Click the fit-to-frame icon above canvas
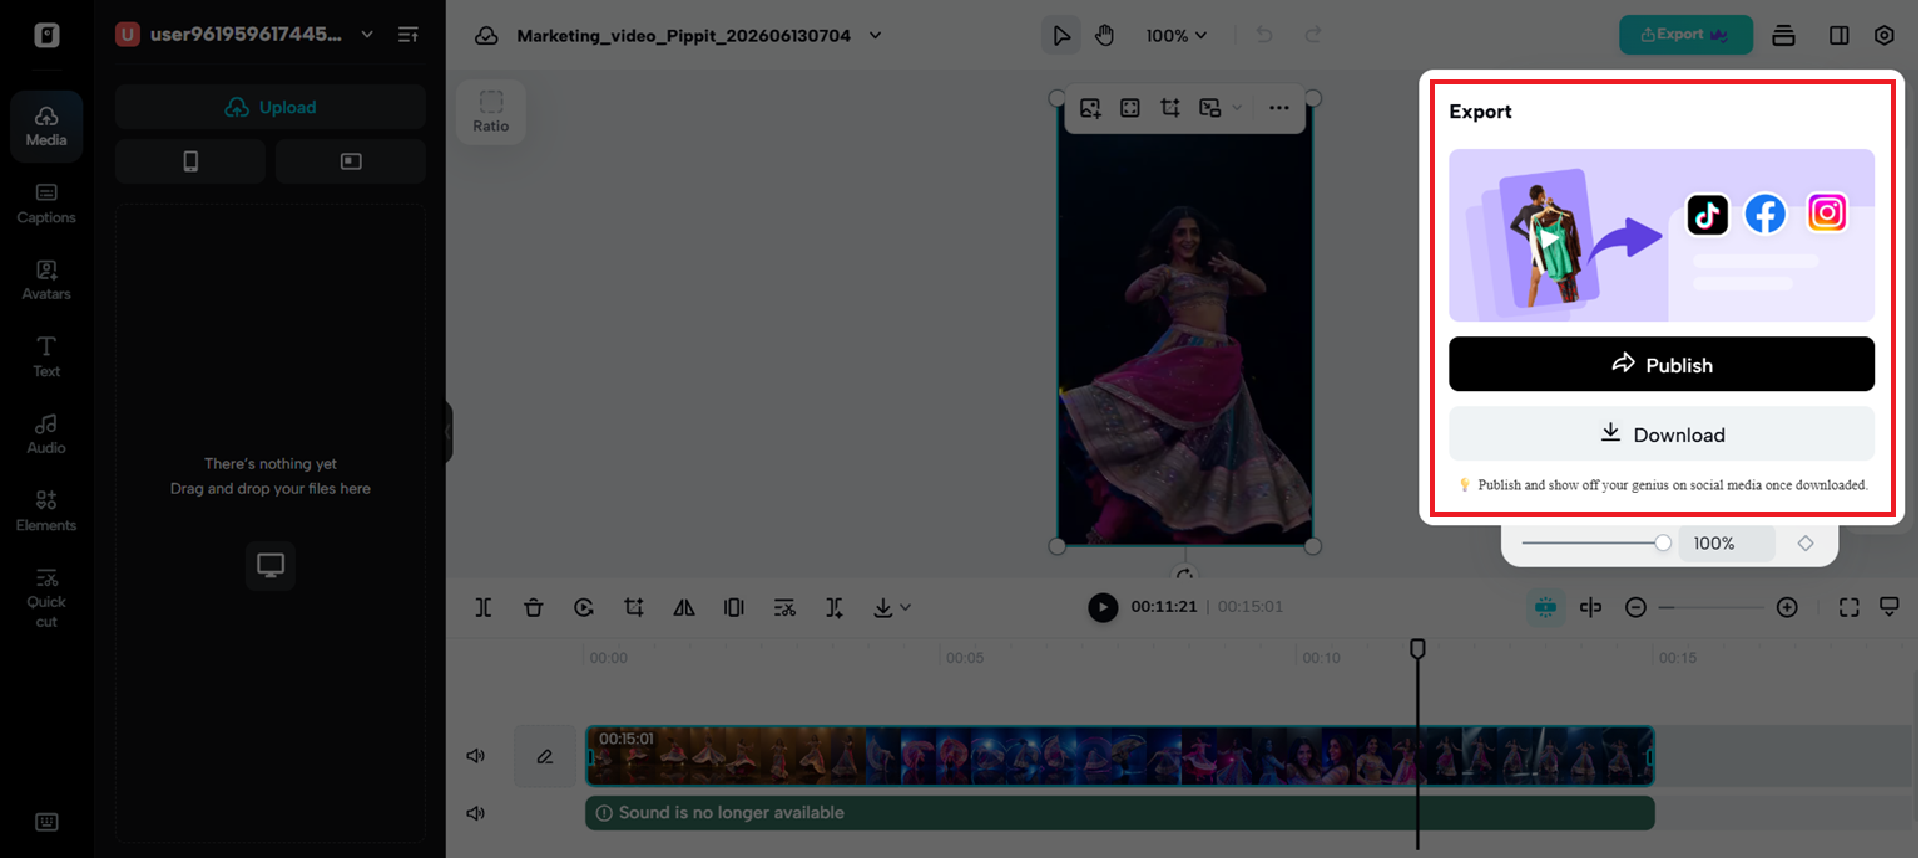1918x858 pixels. point(1130,107)
